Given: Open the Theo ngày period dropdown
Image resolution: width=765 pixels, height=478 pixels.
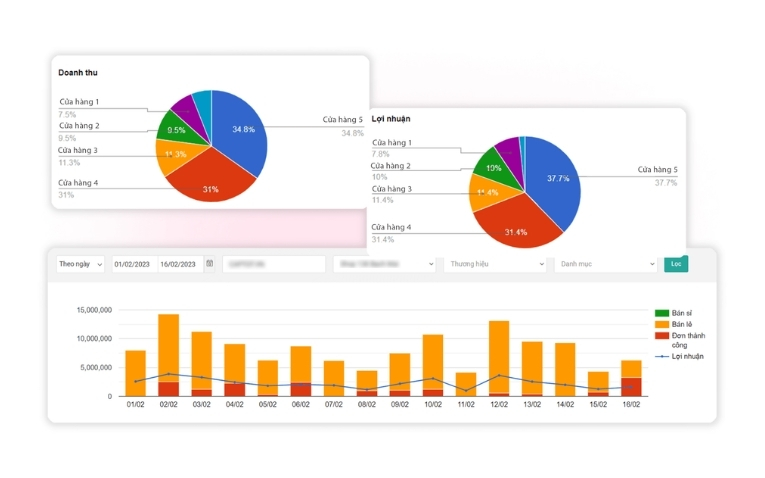Looking at the screenshot, I should click(80, 264).
